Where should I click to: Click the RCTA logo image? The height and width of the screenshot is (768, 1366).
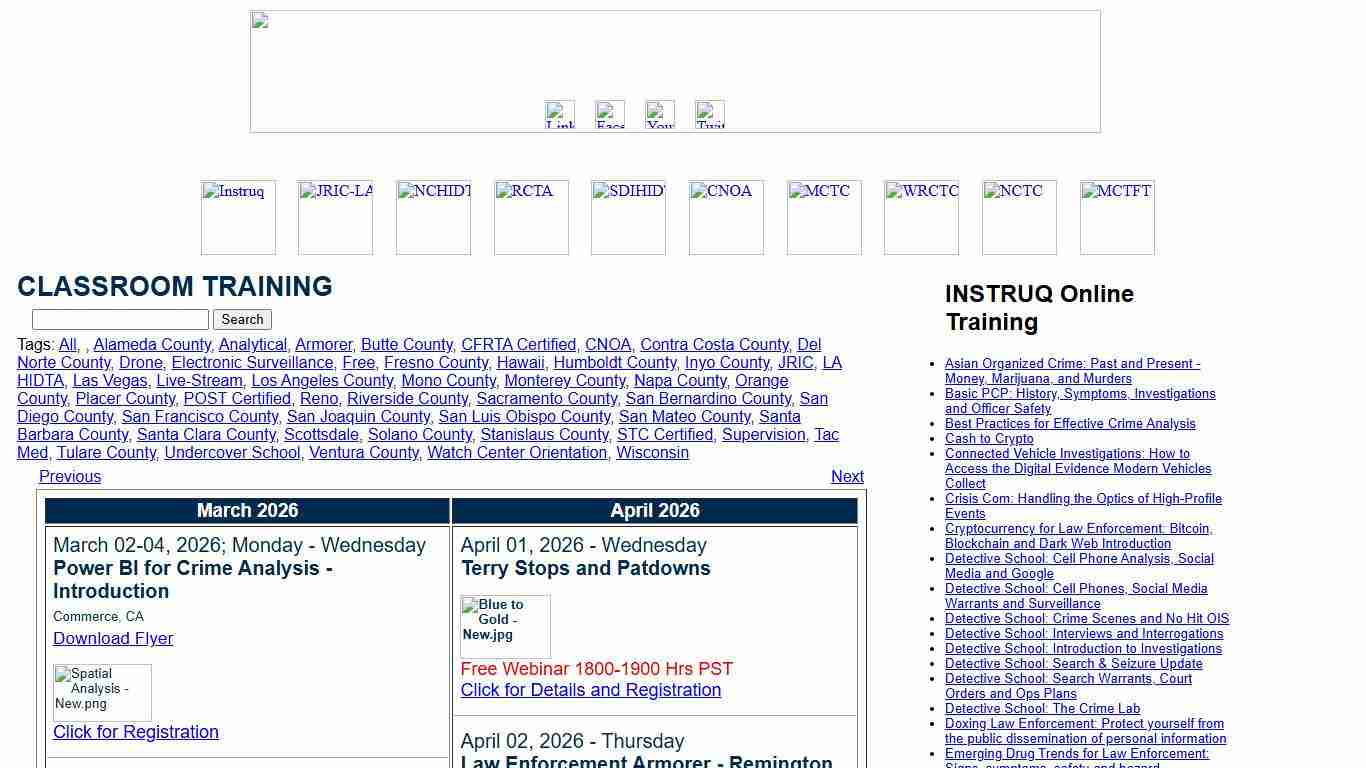click(531, 217)
